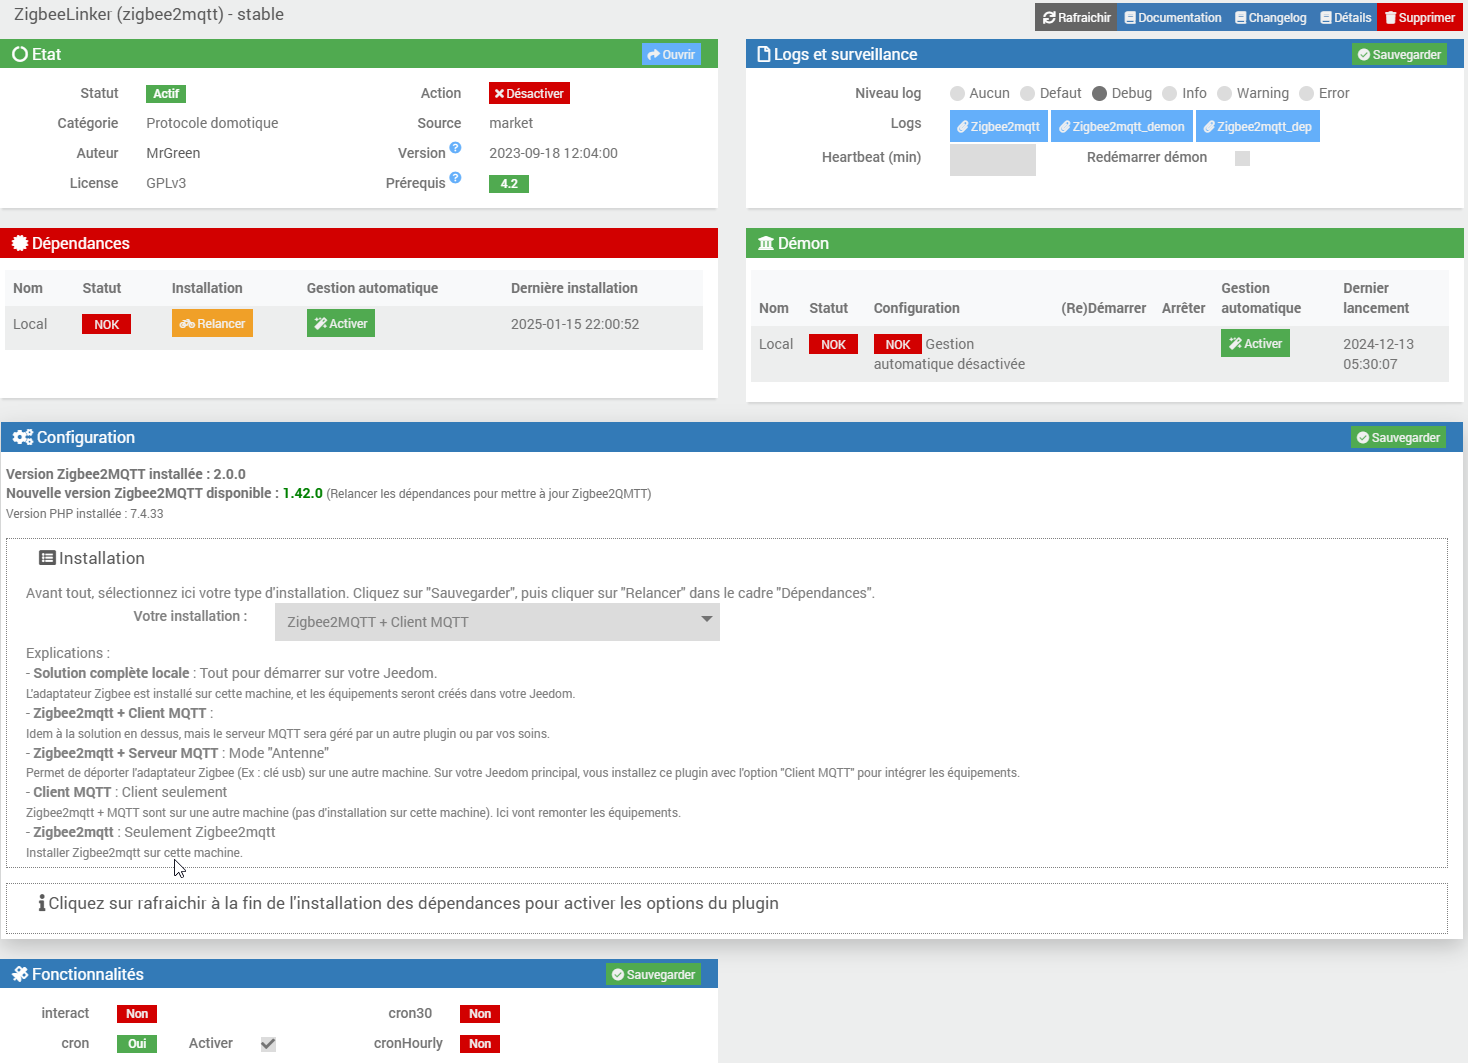This screenshot has height=1063, width=1468.
Task: Click the date 2025-01-15 22:00:52
Action: [575, 324]
